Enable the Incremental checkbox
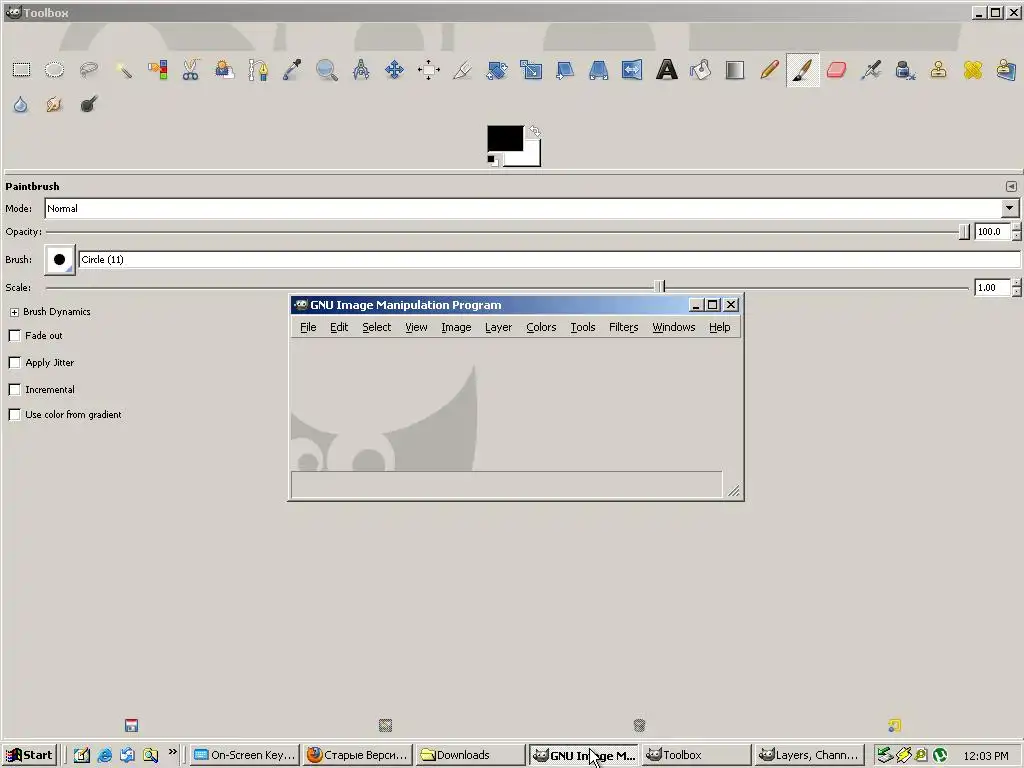Screen dimensions: 1024x768 14,390
